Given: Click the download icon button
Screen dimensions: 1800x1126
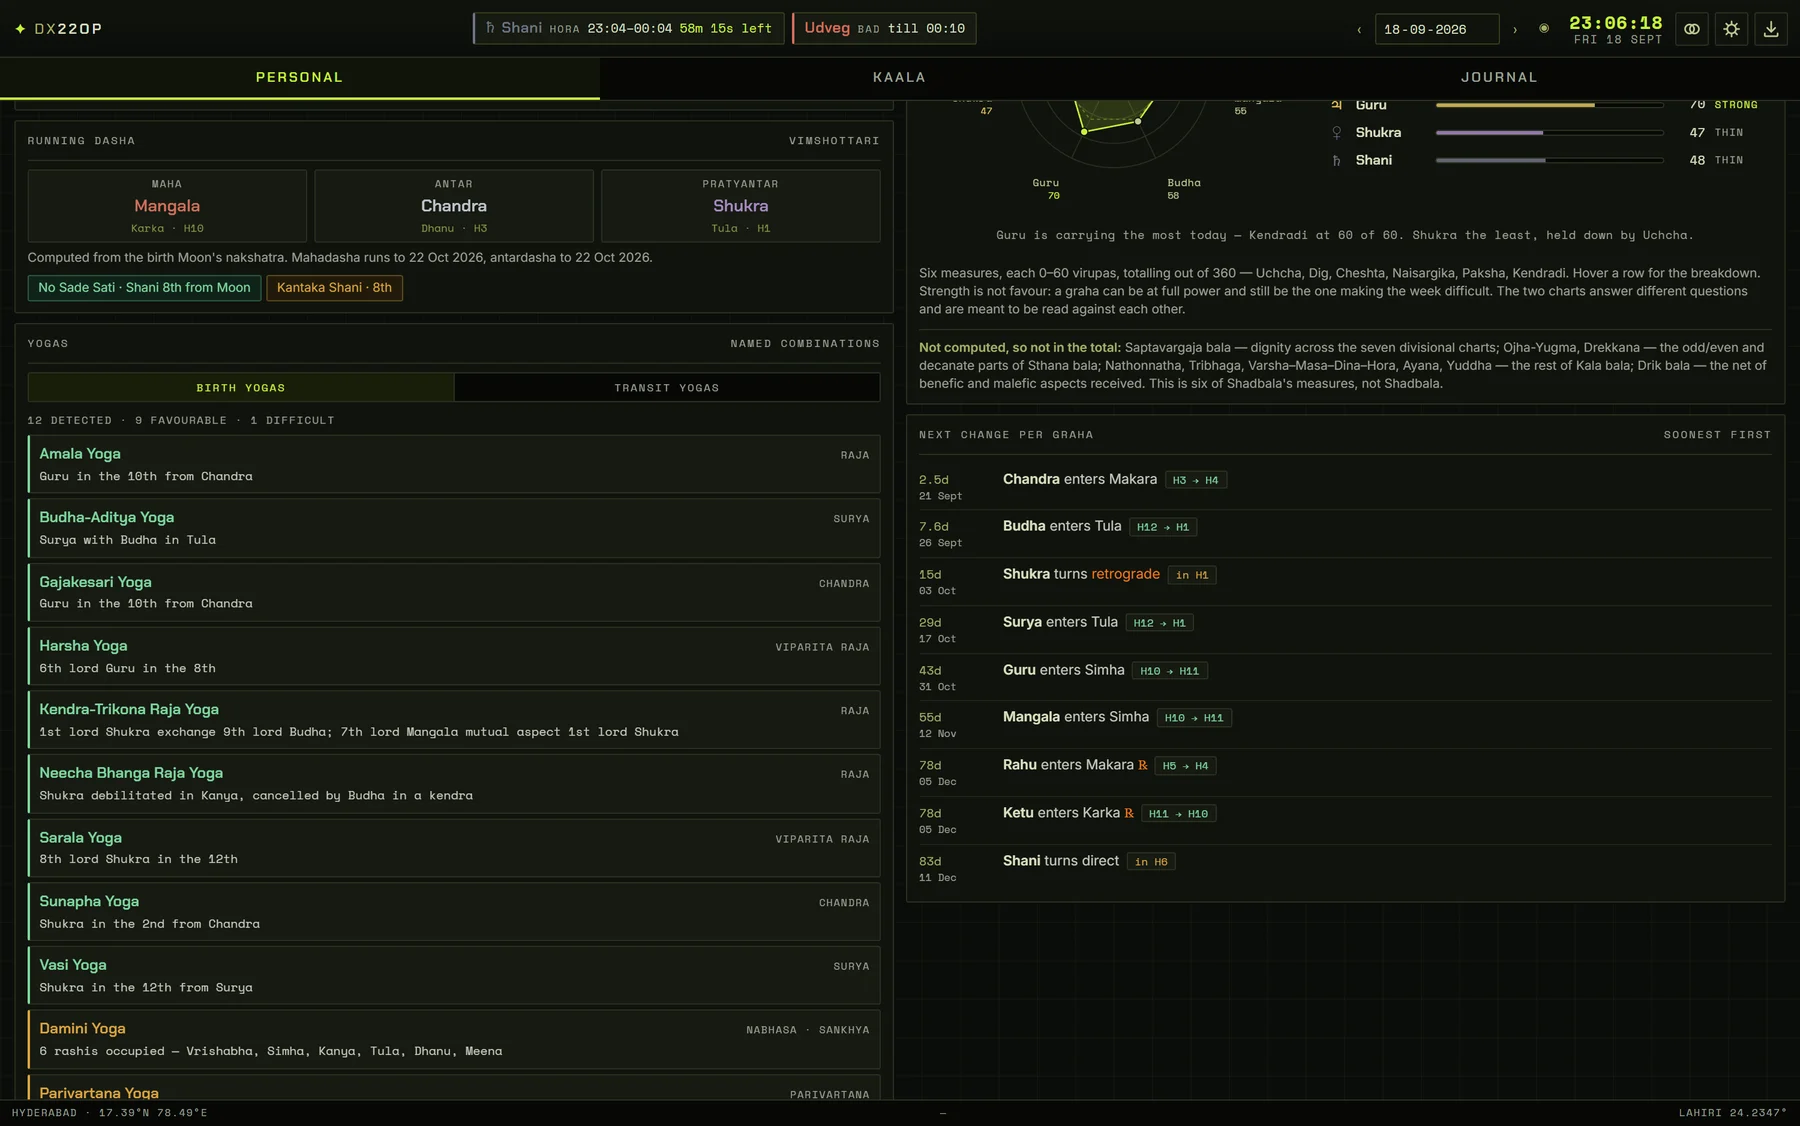Looking at the screenshot, I should pyautogui.click(x=1771, y=29).
